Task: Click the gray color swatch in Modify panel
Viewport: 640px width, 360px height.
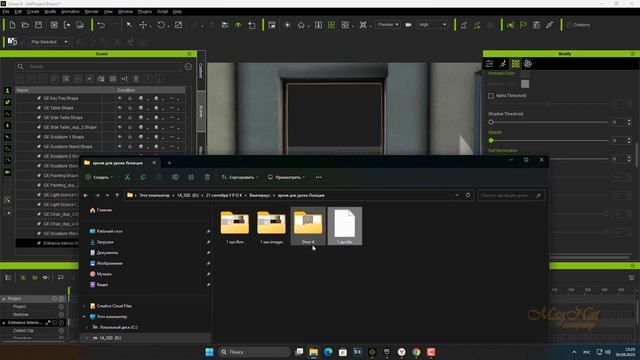Action: click(x=525, y=84)
